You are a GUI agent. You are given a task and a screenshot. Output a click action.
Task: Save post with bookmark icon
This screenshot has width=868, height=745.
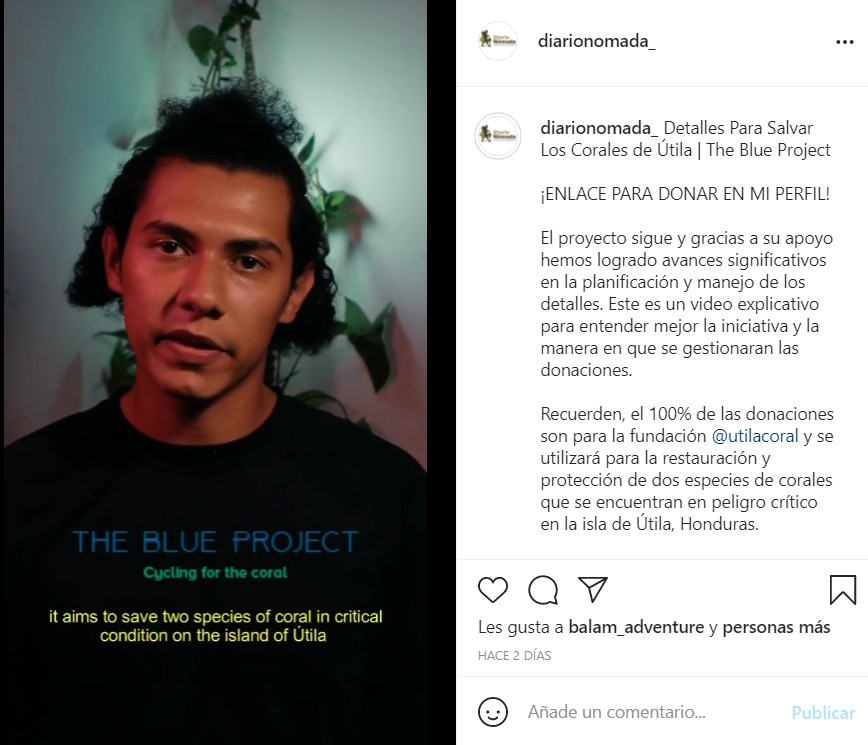(843, 590)
